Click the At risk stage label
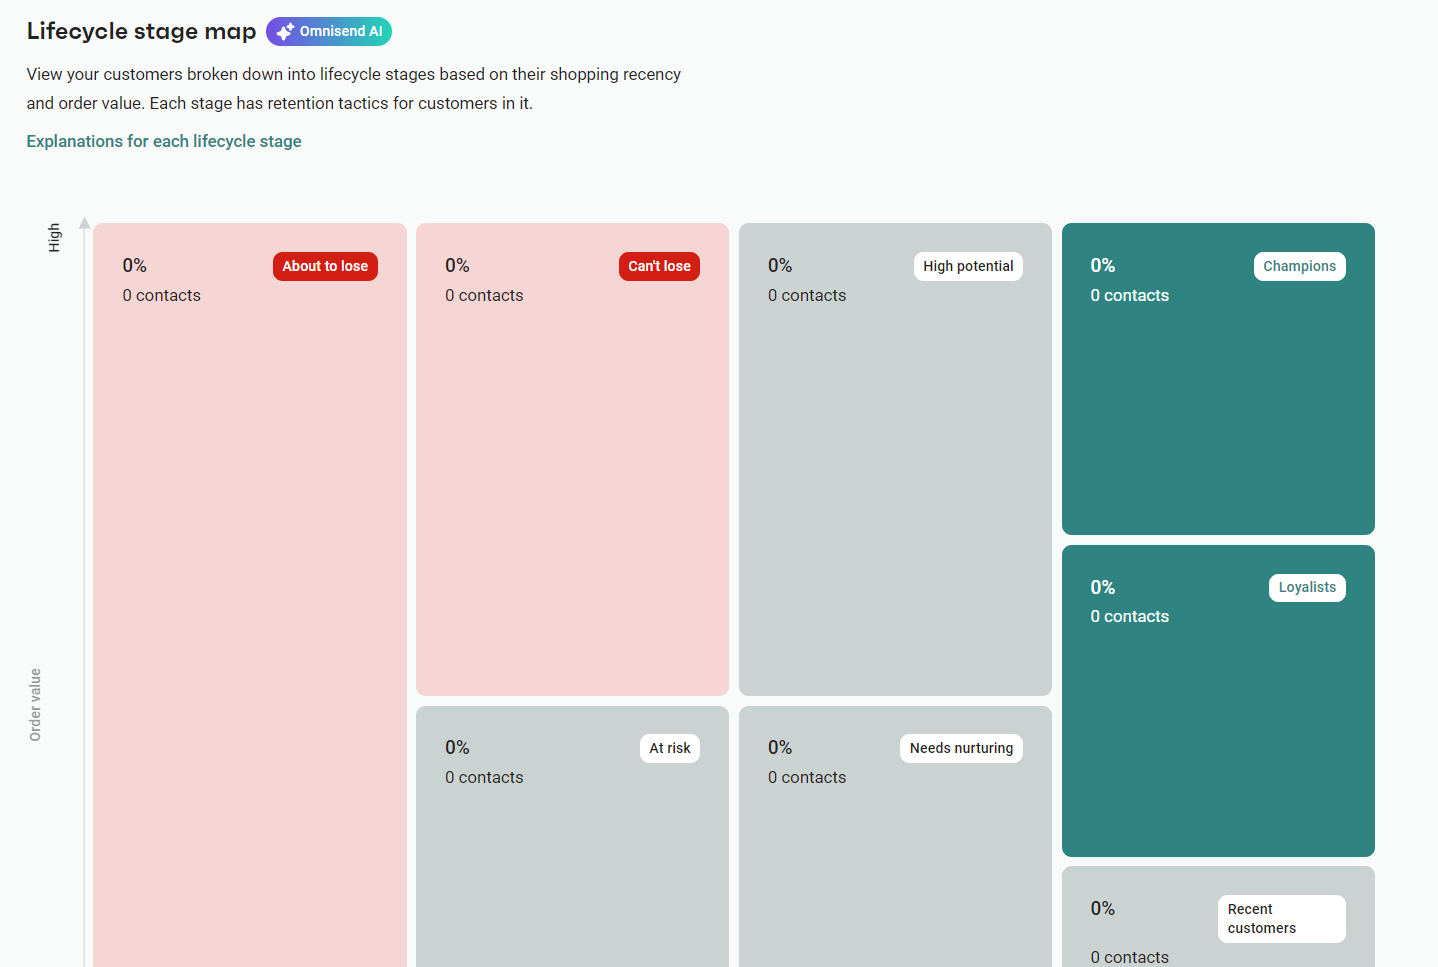Viewport: 1438px width, 967px height. tap(670, 747)
